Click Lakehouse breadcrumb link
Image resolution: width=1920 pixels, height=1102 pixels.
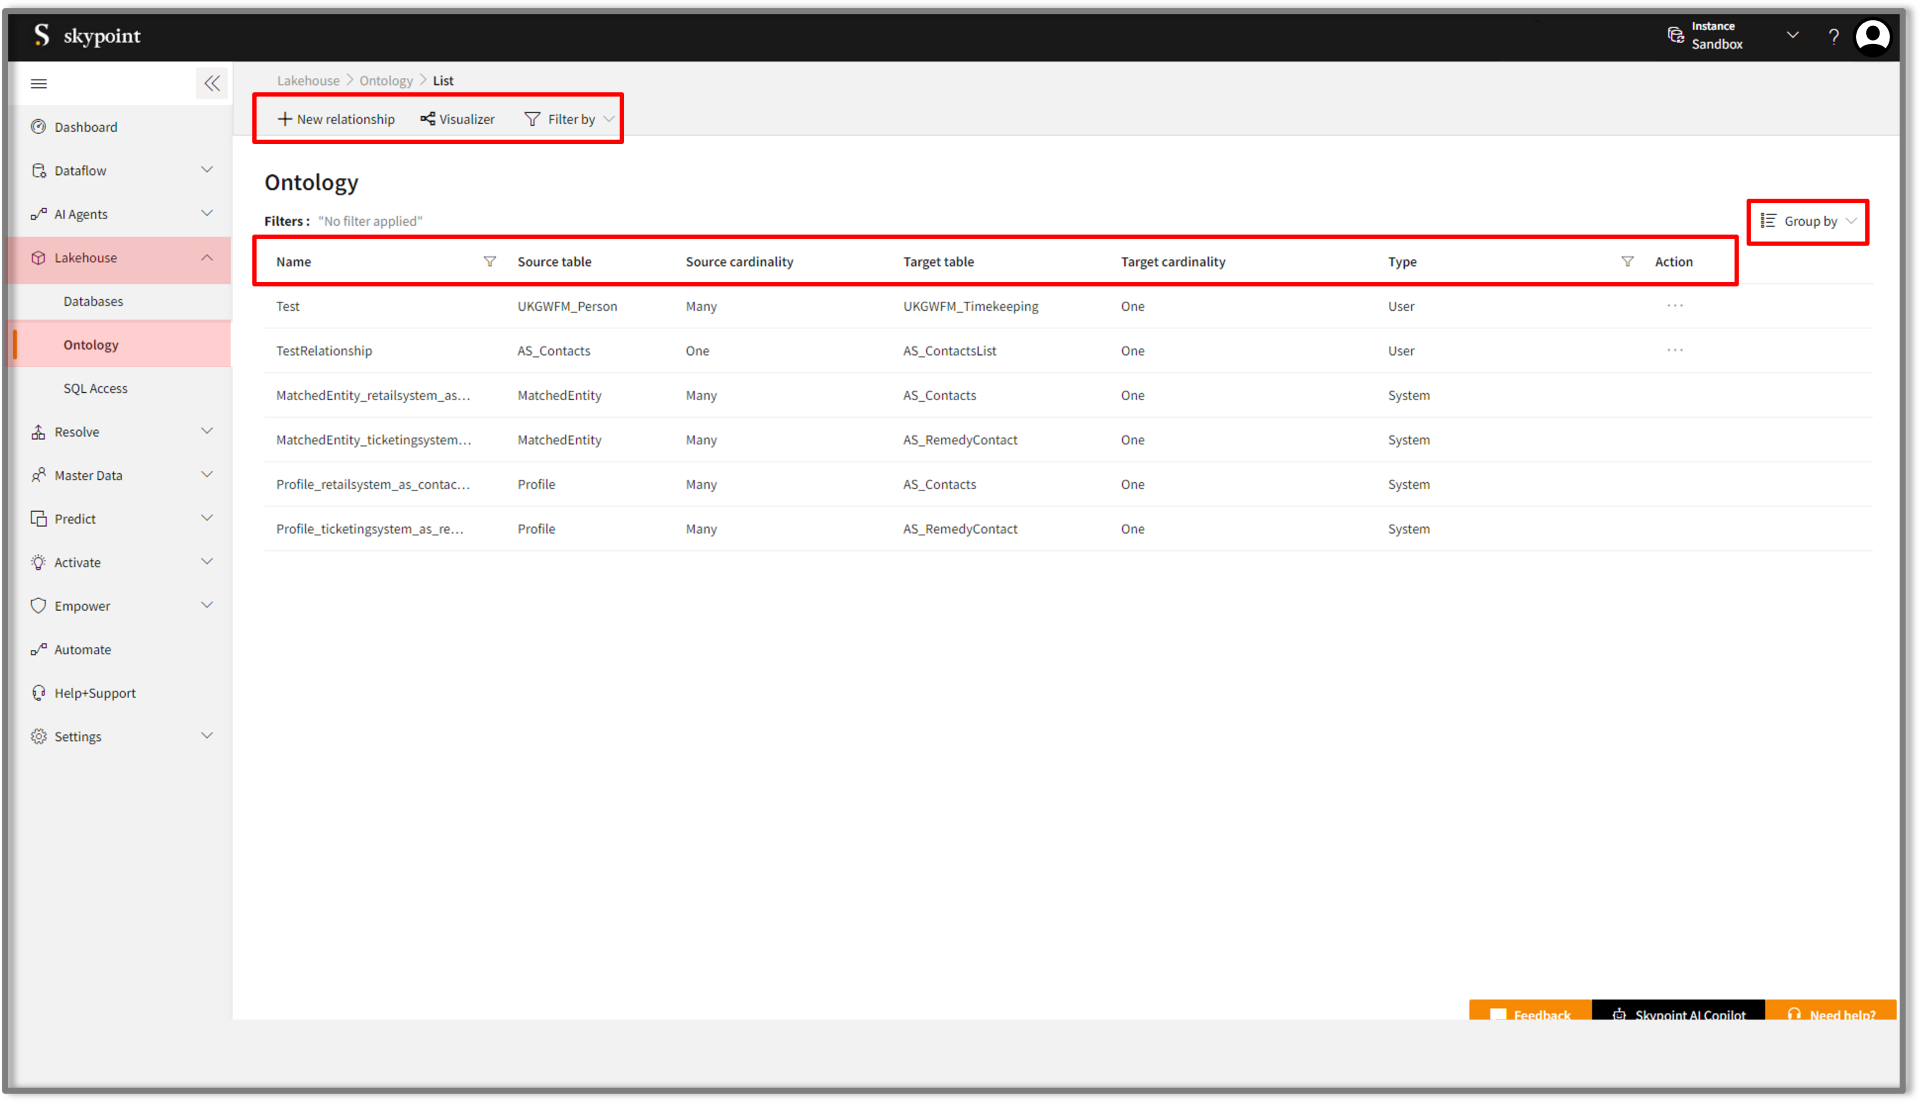(x=308, y=81)
